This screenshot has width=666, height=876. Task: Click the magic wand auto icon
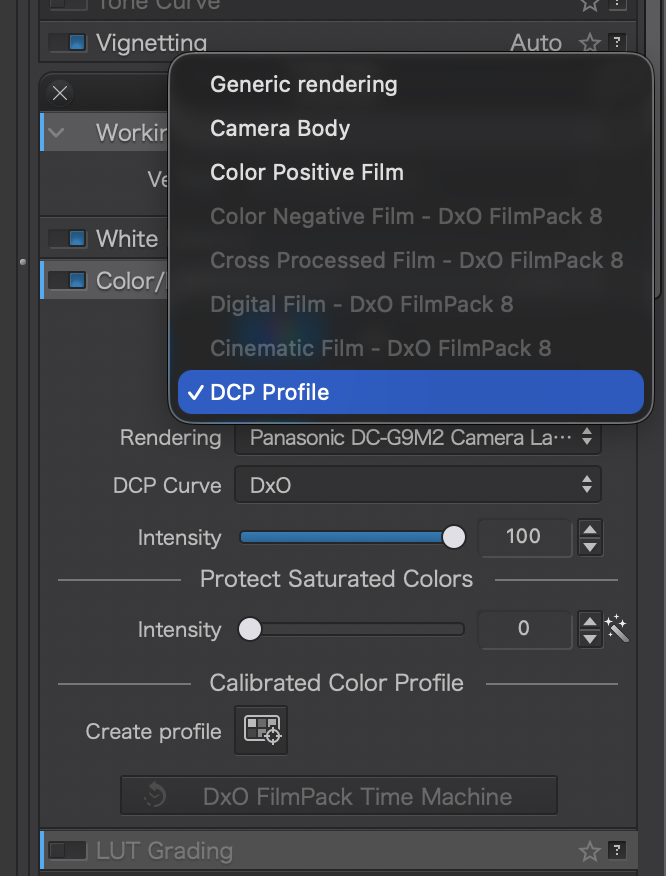(617, 629)
